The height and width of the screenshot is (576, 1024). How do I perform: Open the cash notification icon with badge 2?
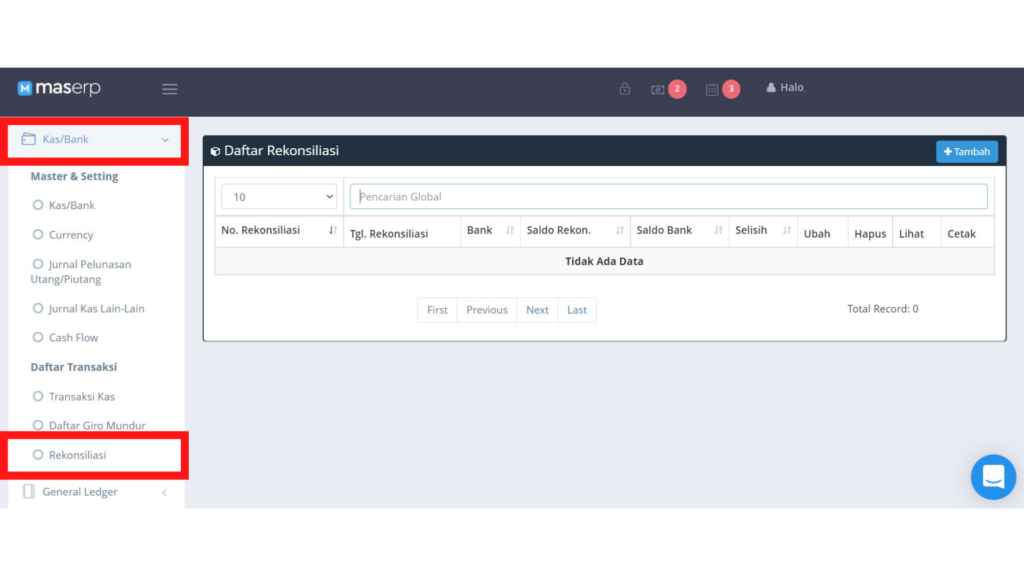click(658, 89)
